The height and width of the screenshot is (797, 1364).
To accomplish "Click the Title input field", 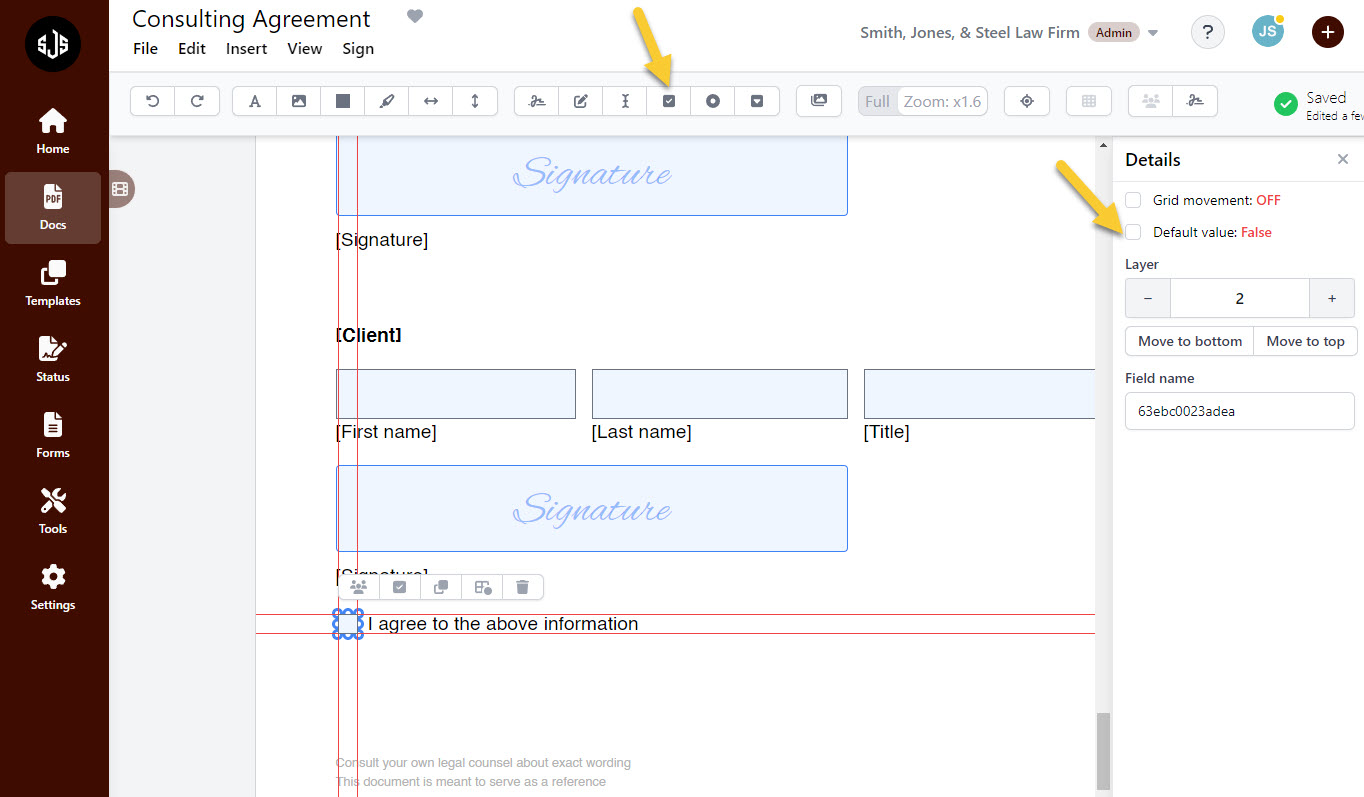I will [980, 394].
